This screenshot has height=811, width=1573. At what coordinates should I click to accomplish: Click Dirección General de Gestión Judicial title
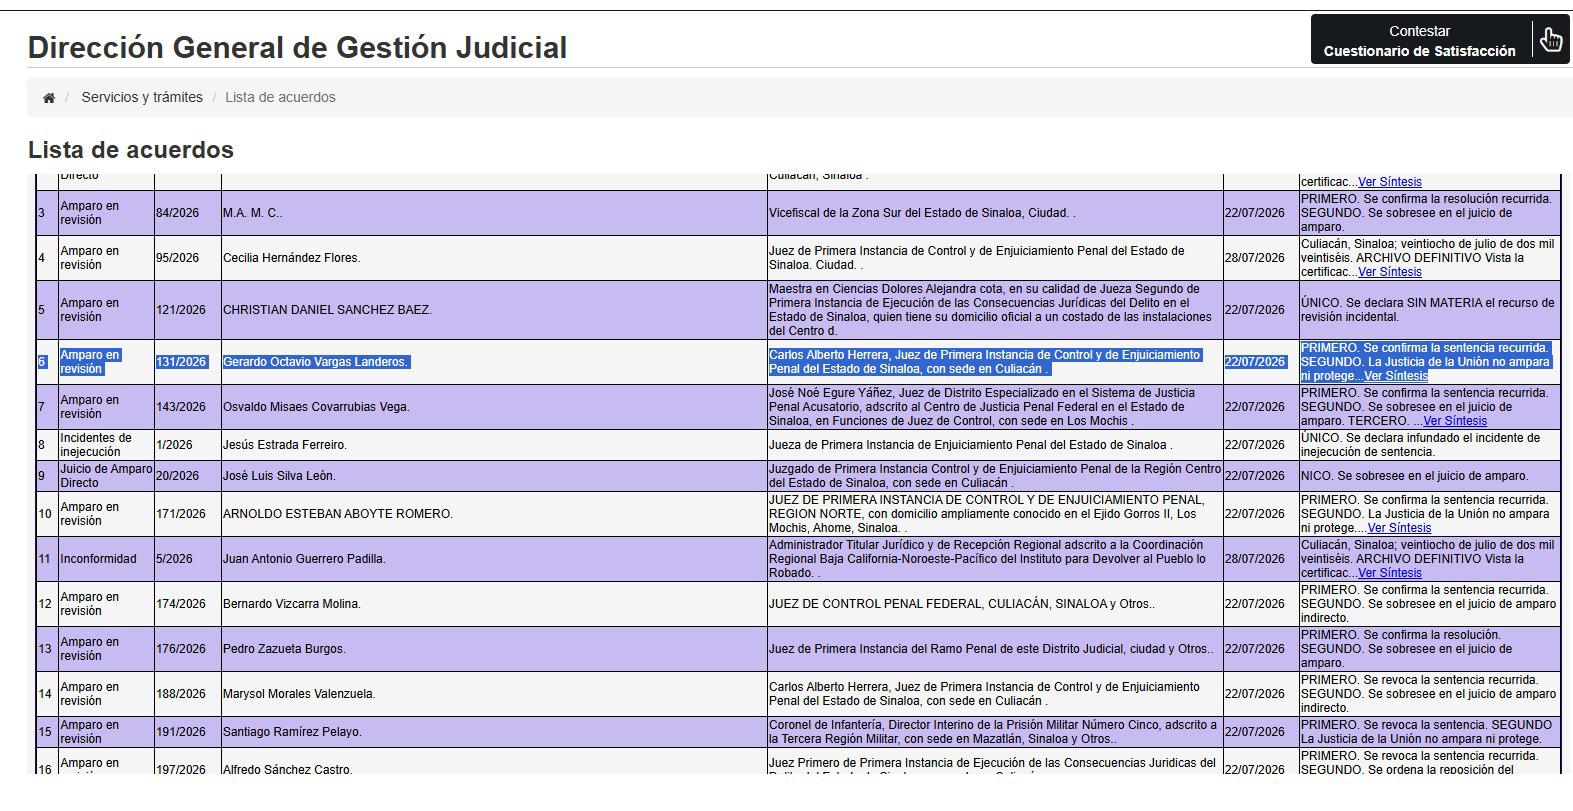pyautogui.click(x=297, y=47)
